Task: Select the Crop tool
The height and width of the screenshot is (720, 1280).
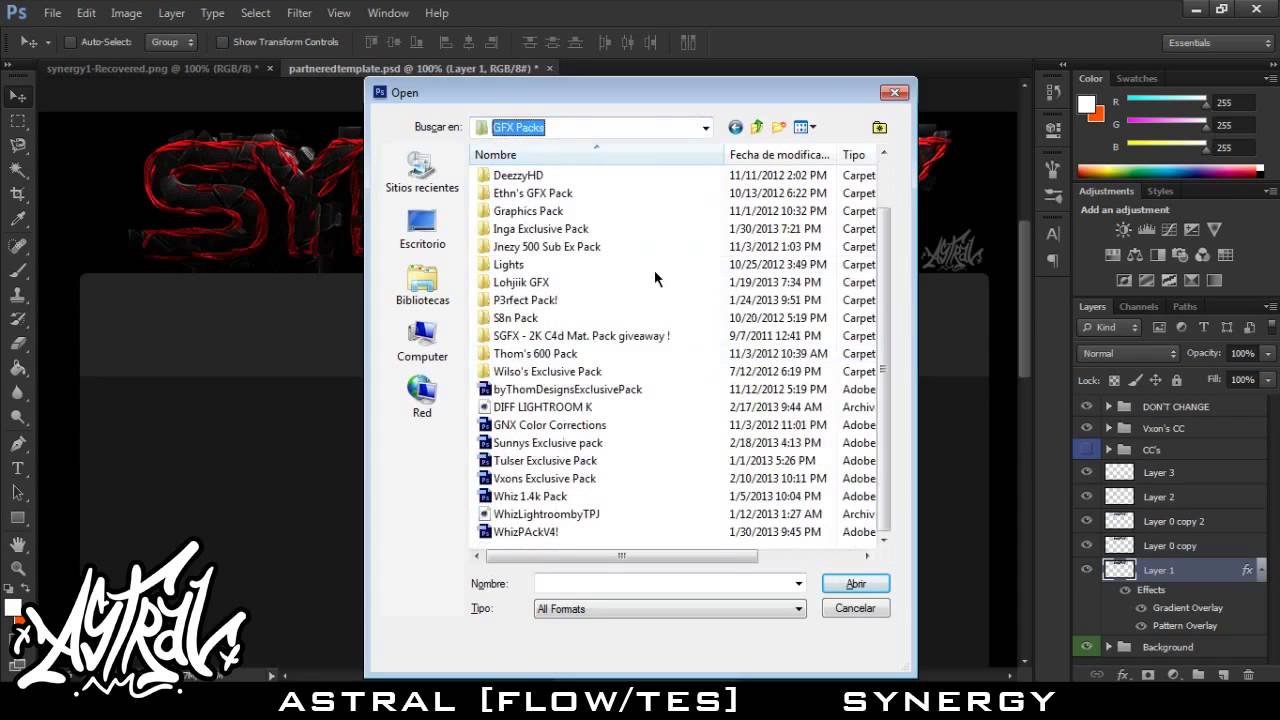Action: (18, 194)
